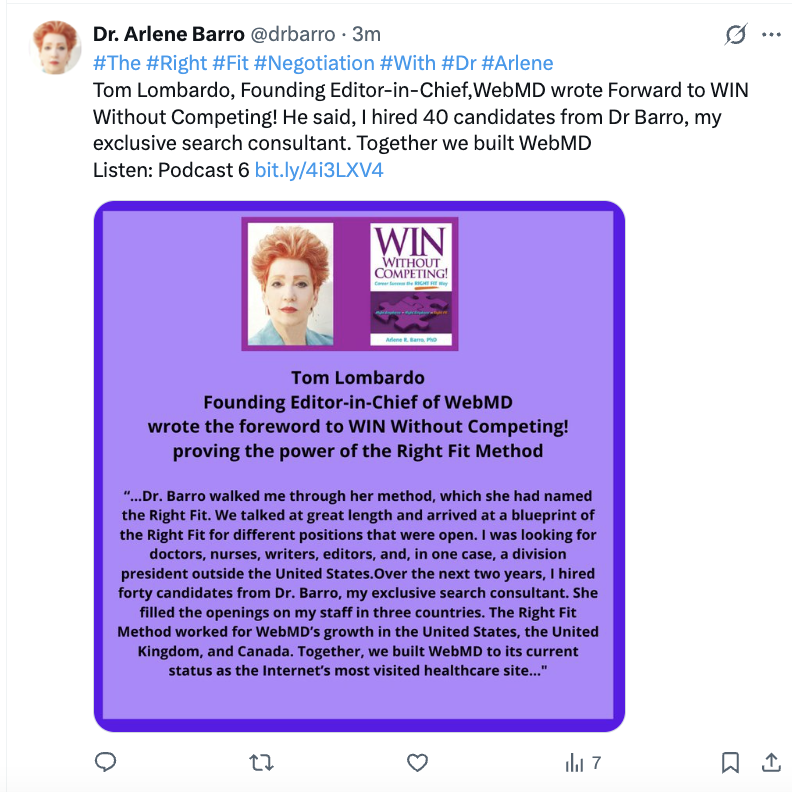The image size is (792, 792).
Task: Click the reply speech bubble icon
Action: point(106,762)
